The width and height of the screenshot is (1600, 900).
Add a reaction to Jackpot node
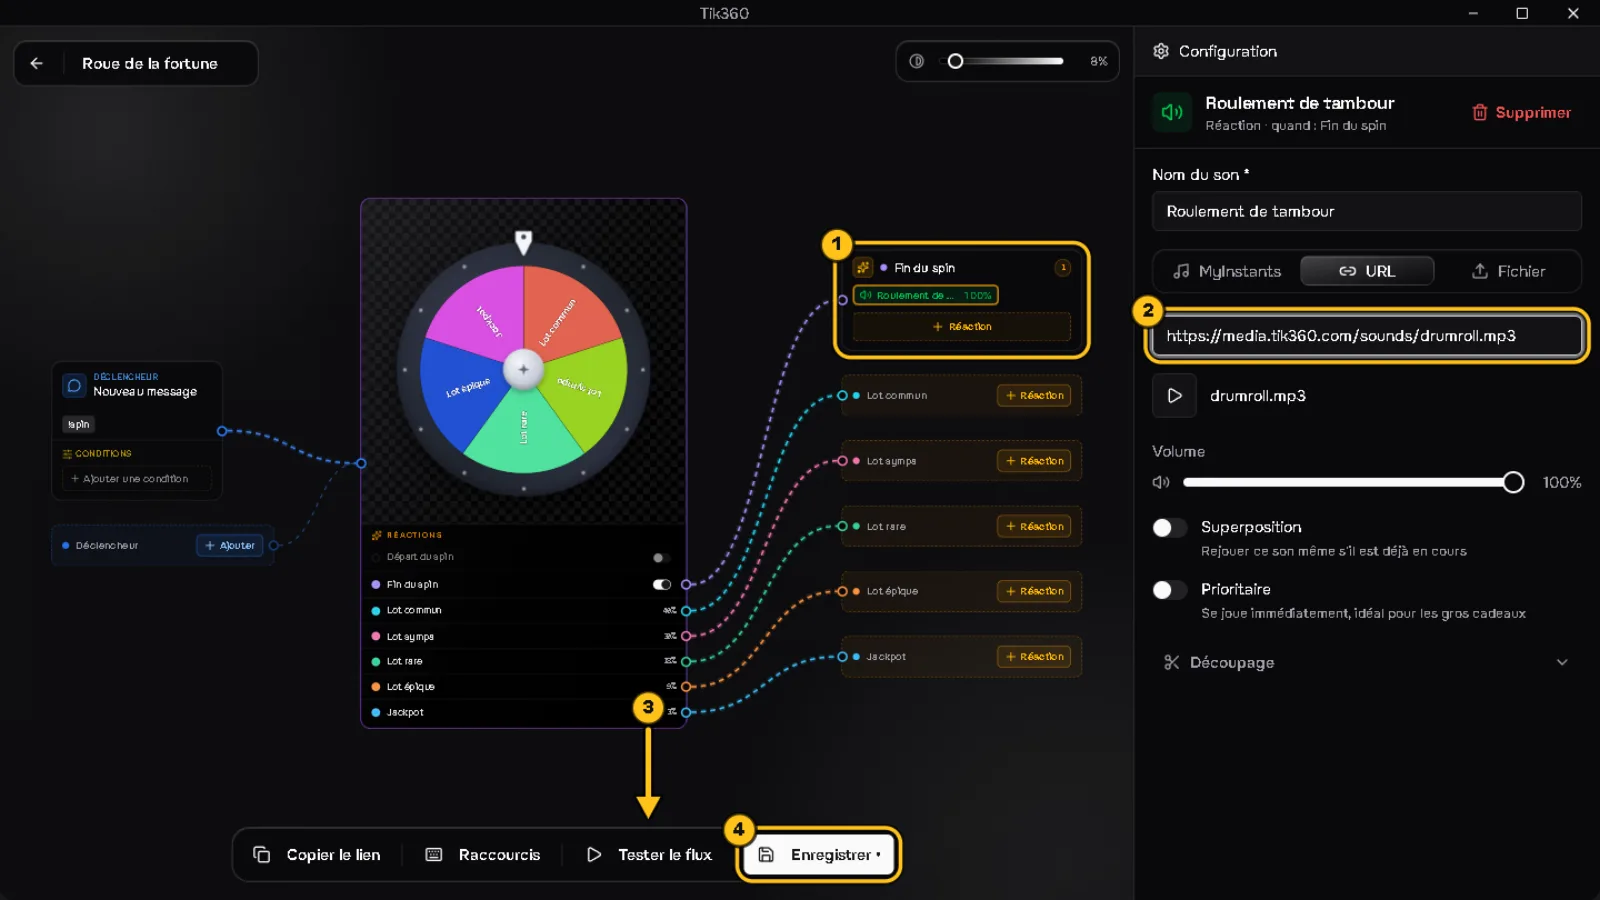[x=1034, y=657]
